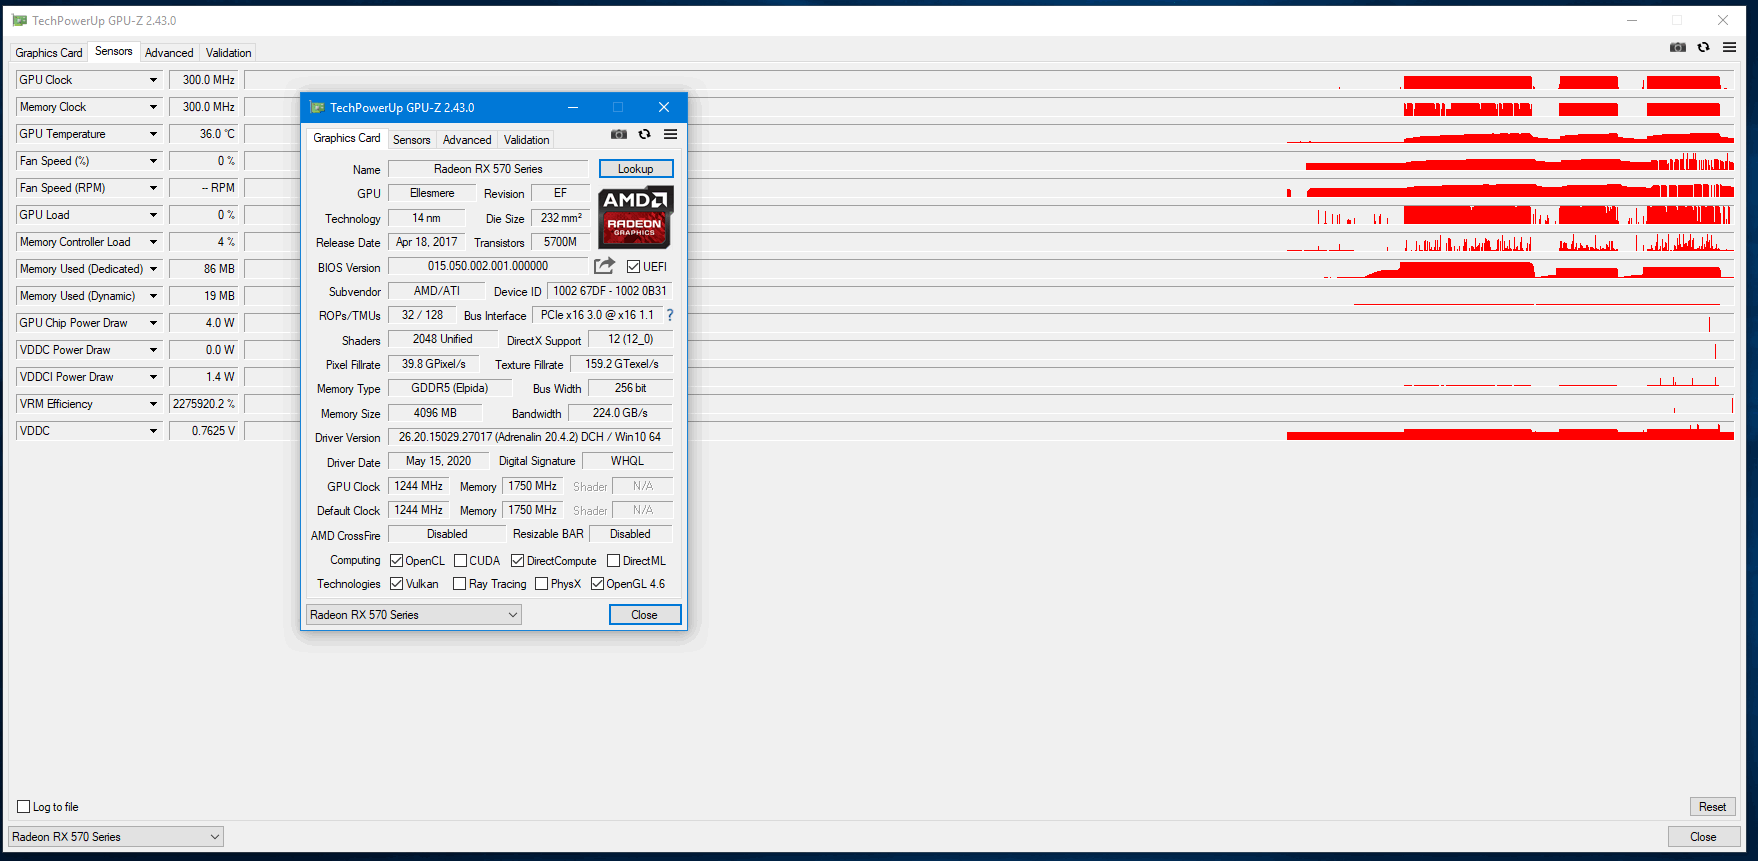Enable the Log to file checkbox

pyautogui.click(x=23, y=807)
